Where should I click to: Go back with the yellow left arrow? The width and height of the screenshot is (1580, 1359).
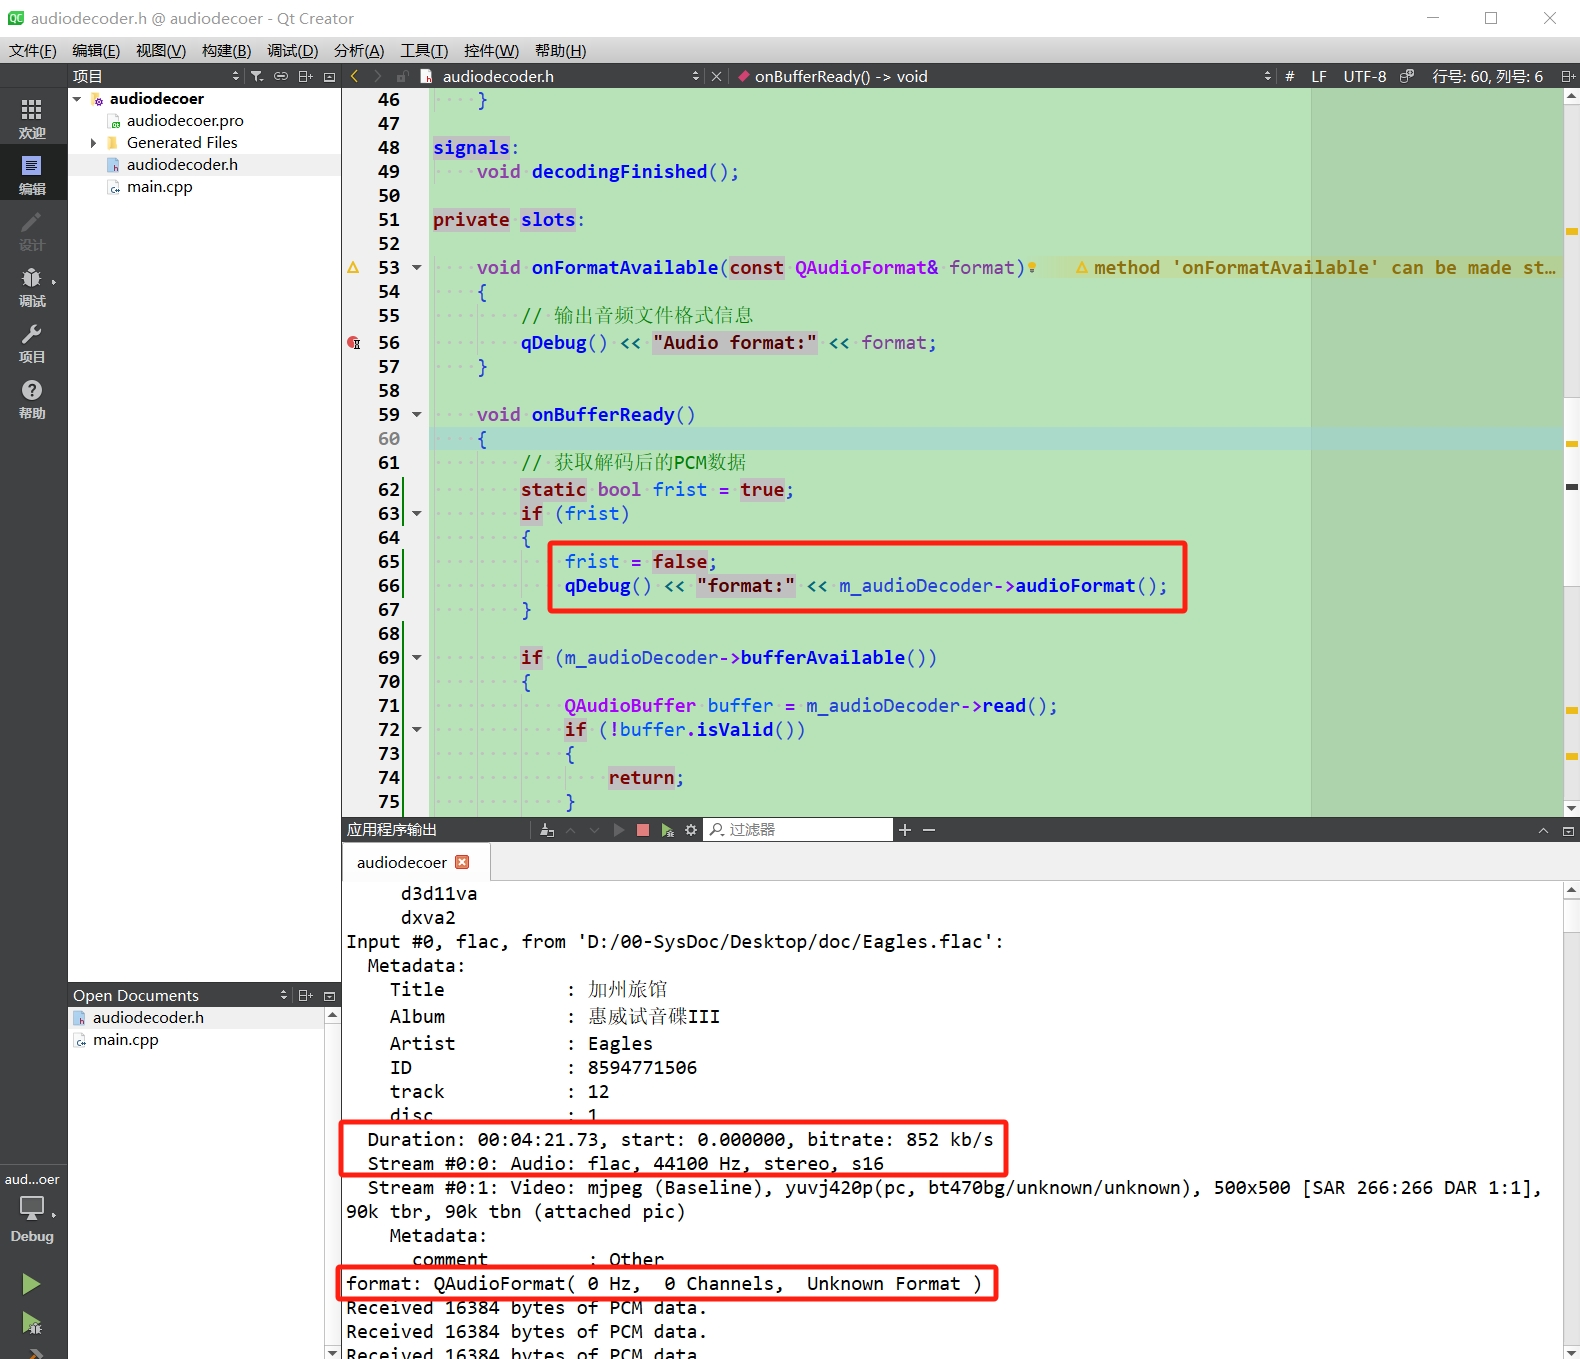pos(354,76)
